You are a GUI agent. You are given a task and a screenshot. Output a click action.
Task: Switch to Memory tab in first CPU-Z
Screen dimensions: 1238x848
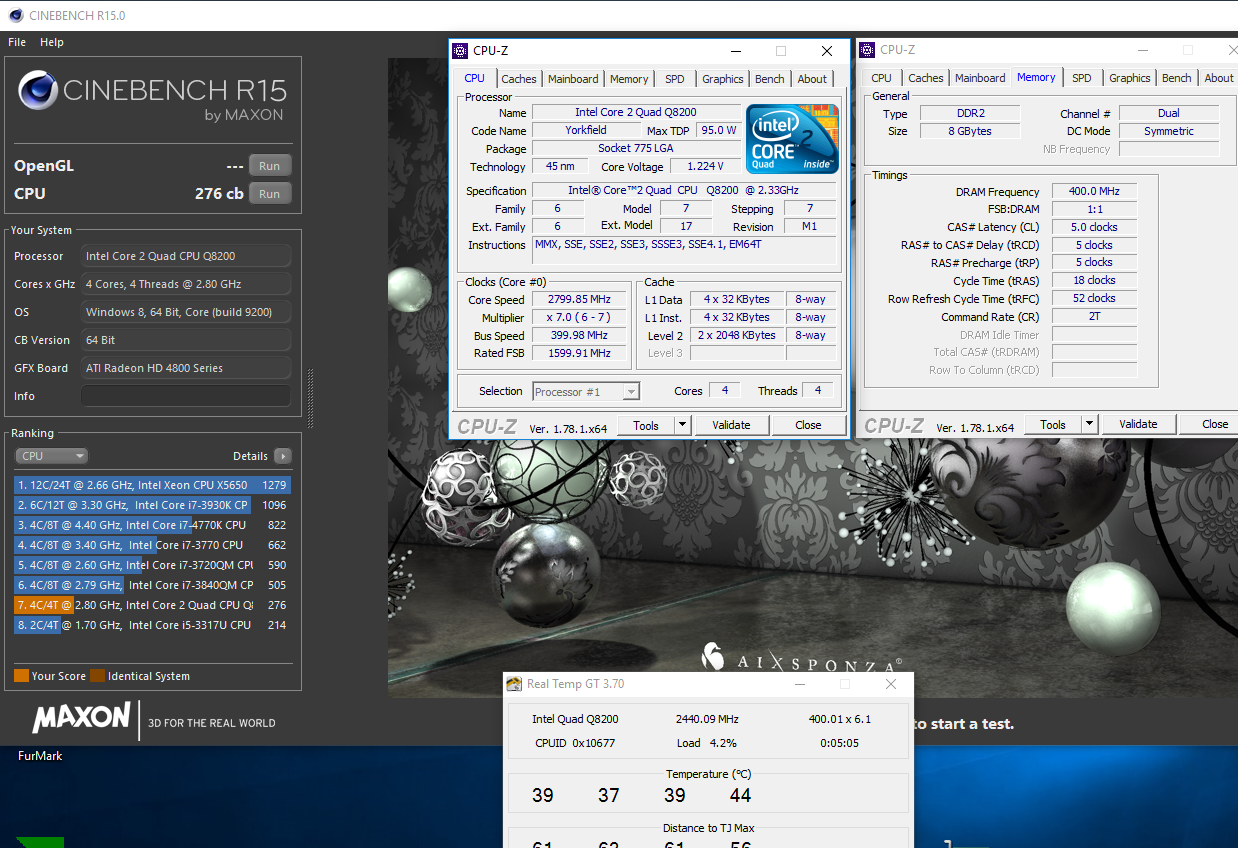coord(629,79)
